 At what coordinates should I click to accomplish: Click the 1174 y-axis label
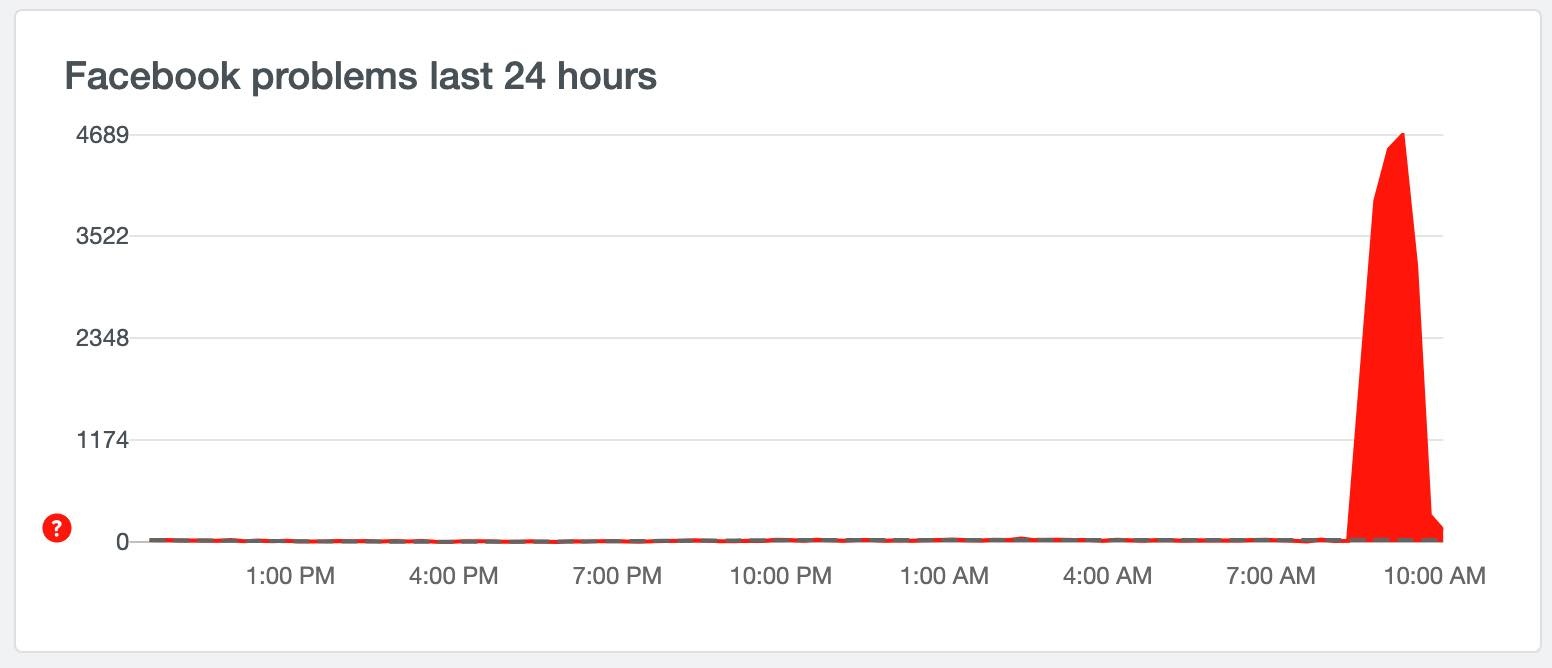tap(102, 439)
